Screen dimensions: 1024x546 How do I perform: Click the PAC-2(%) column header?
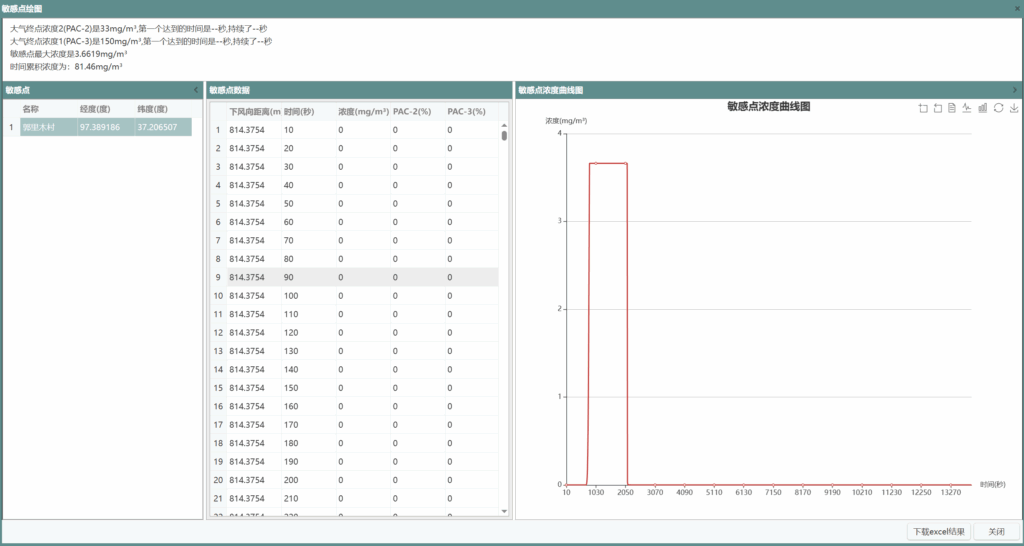pos(413,112)
